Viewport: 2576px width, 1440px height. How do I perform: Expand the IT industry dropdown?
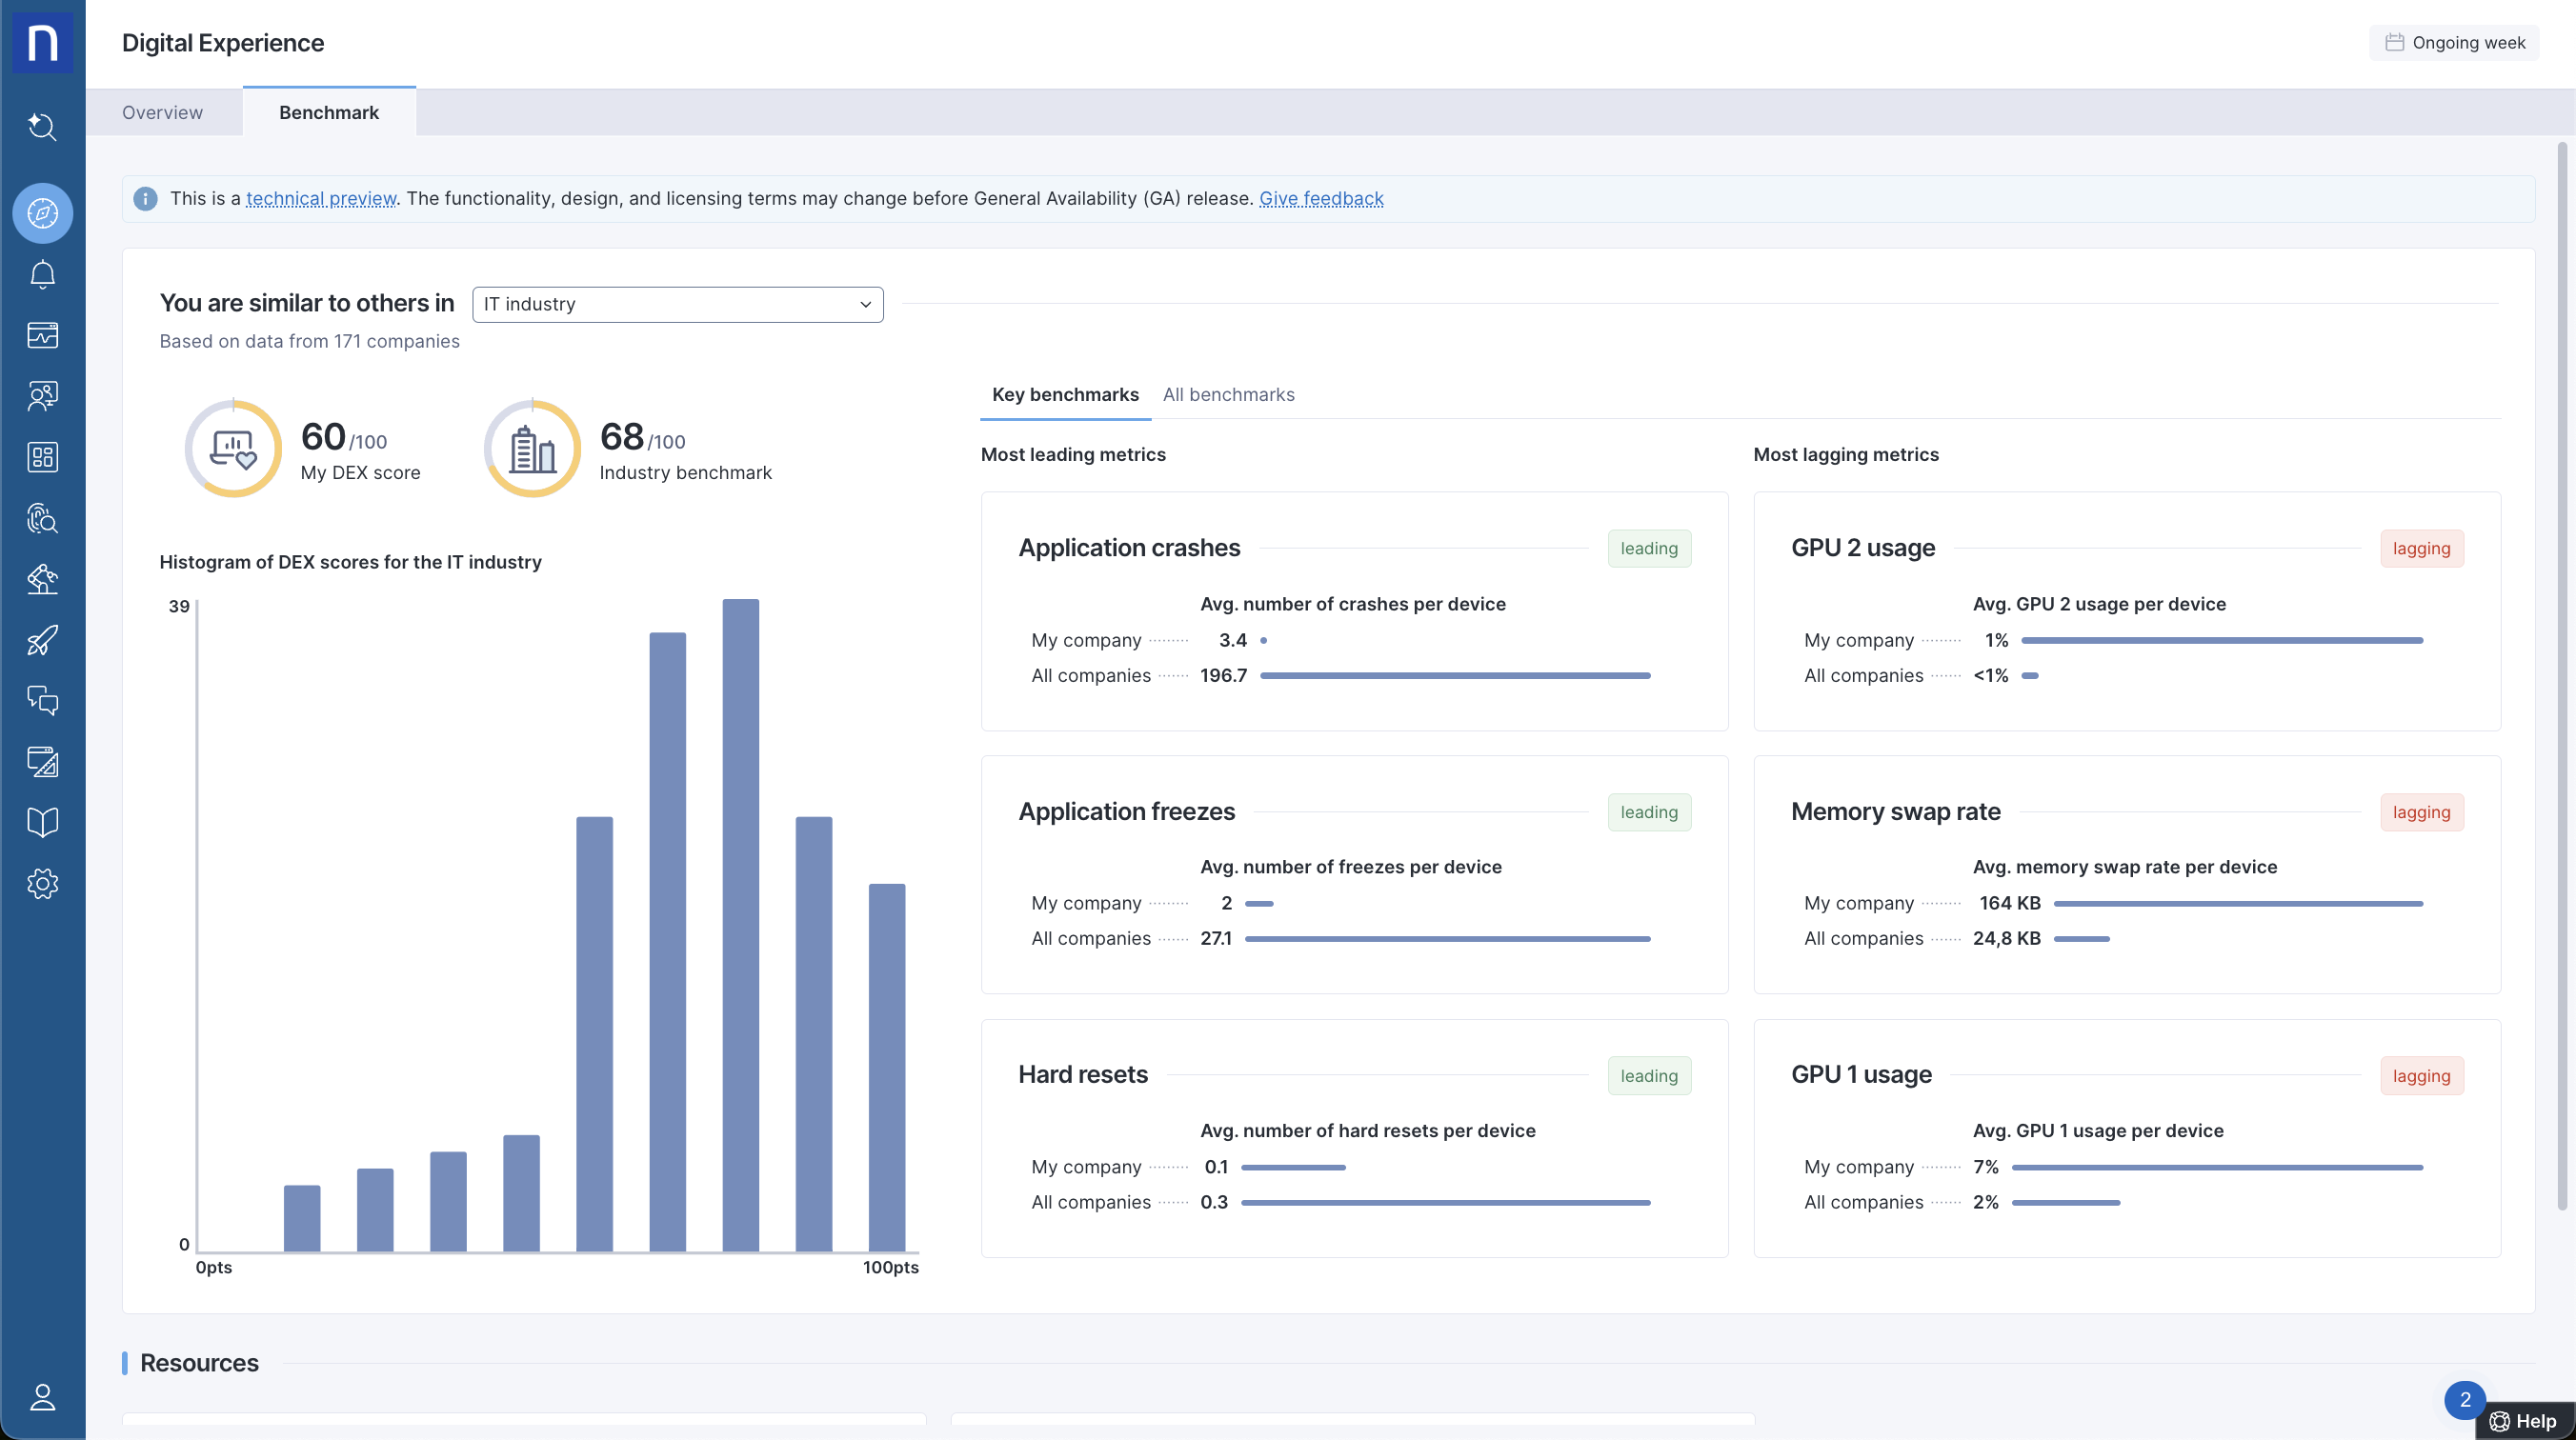pos(677,304)
